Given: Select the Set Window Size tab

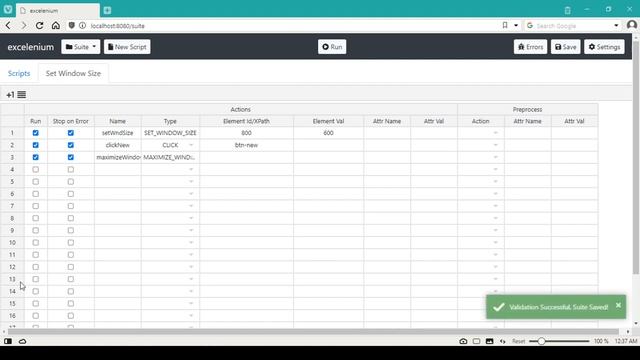Looking at the screenshot, I should (73, 73).
